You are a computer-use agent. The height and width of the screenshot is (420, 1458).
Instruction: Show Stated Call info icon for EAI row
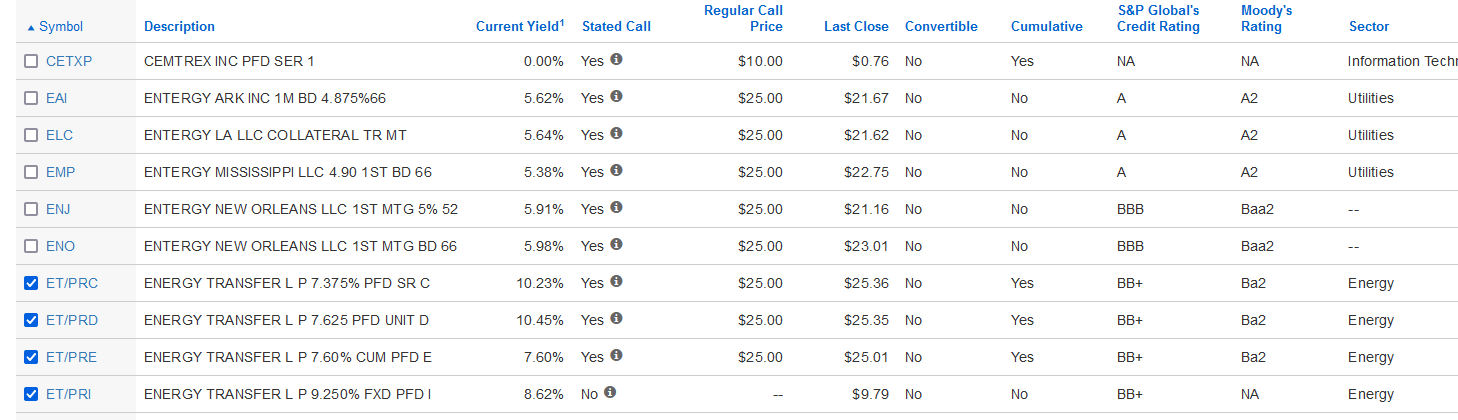click(x=616, y=97)
